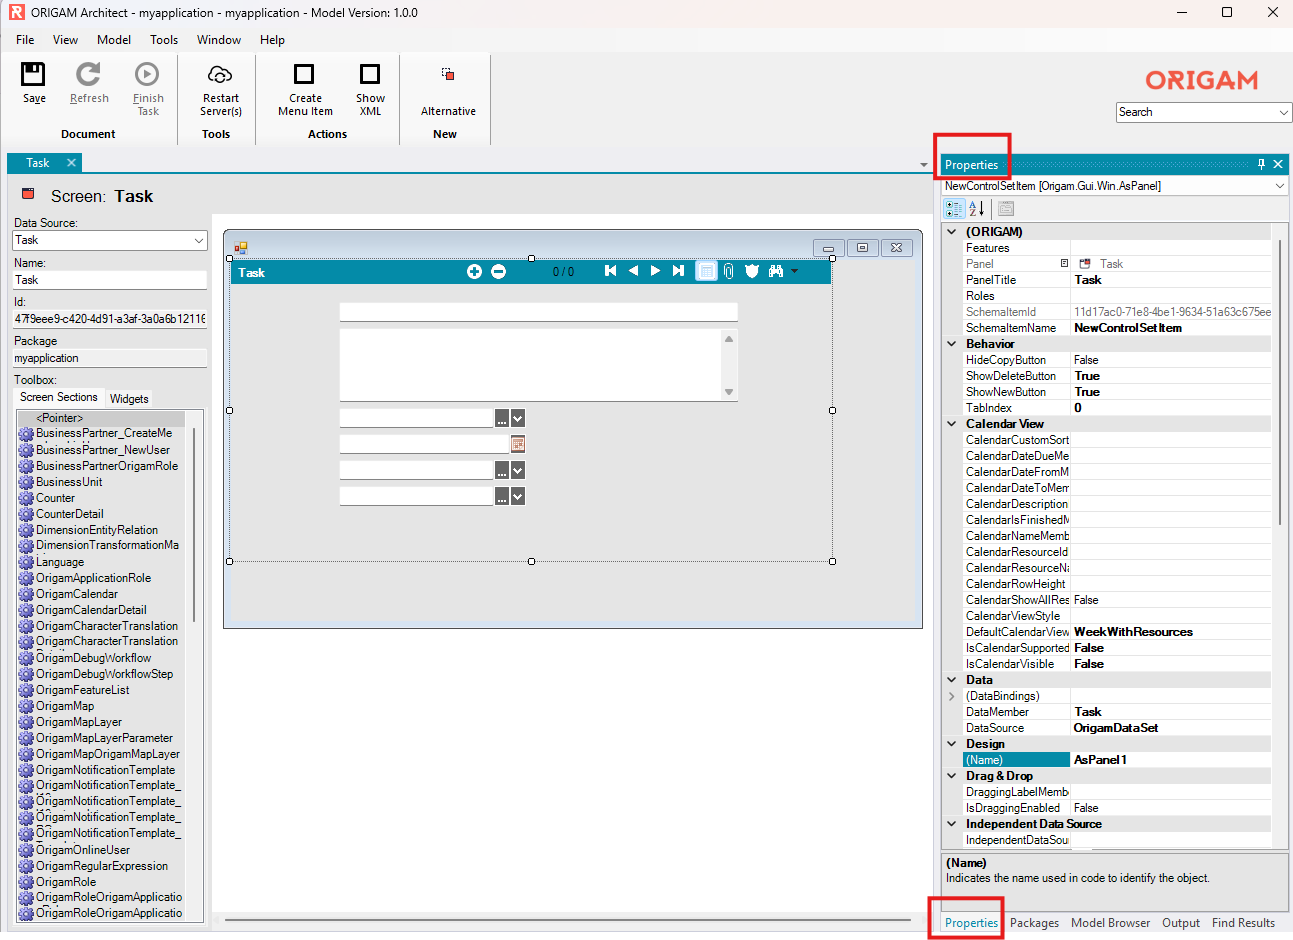Open first lookup field dropdown arrow
The height and width of the screenshot is (940, 1293).
pyautogui.click(x=518, y=418)
